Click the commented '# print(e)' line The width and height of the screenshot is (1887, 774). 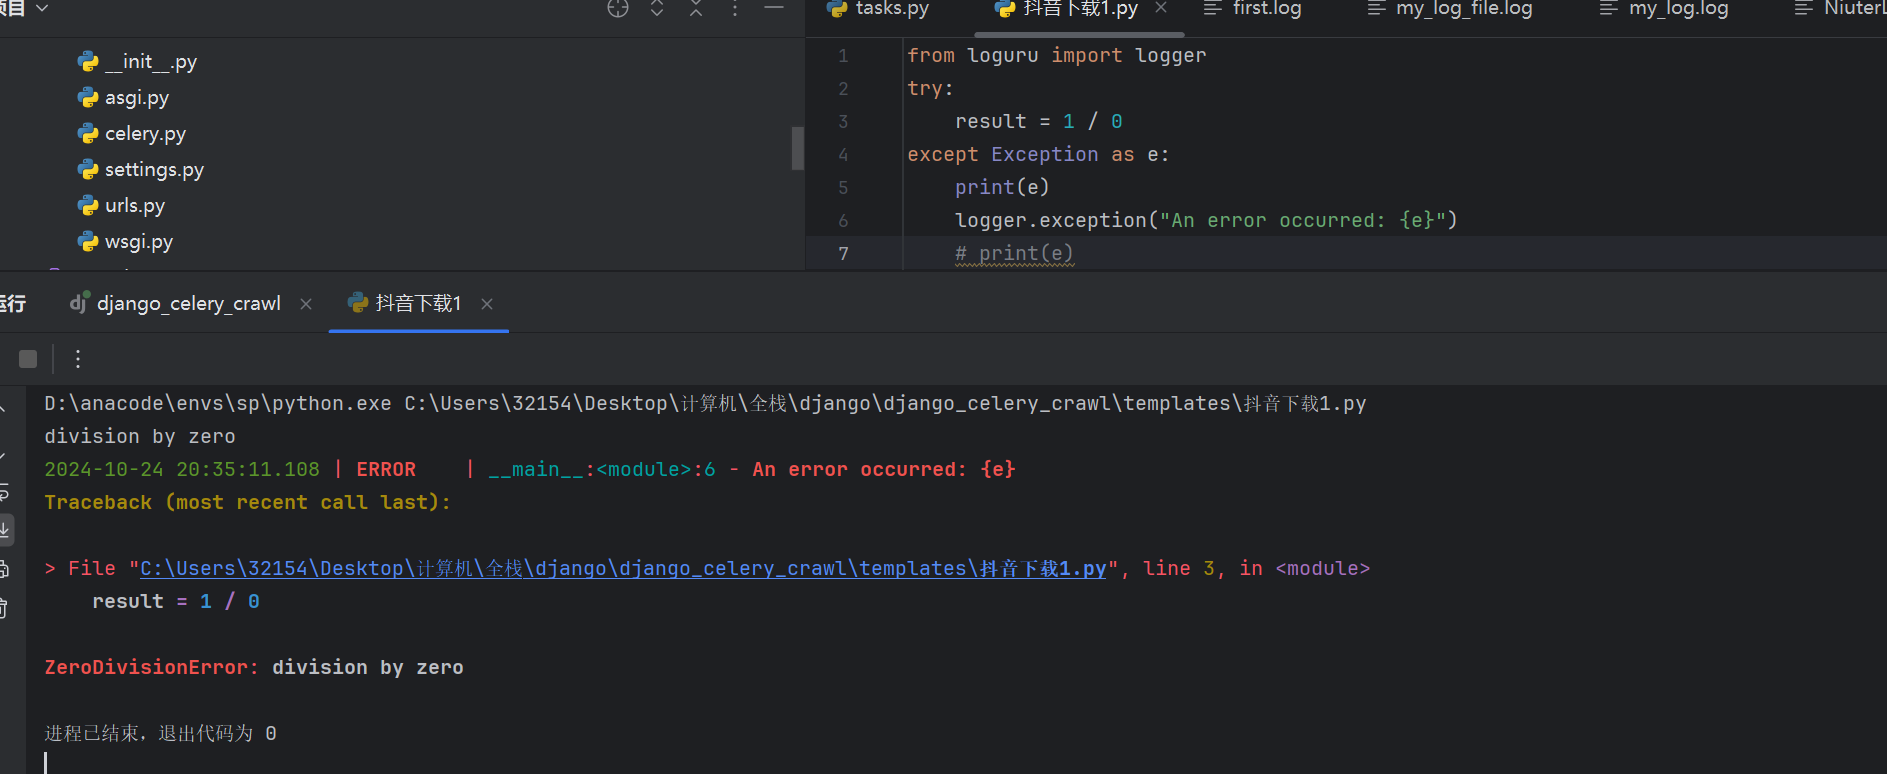coord(1014,254)
